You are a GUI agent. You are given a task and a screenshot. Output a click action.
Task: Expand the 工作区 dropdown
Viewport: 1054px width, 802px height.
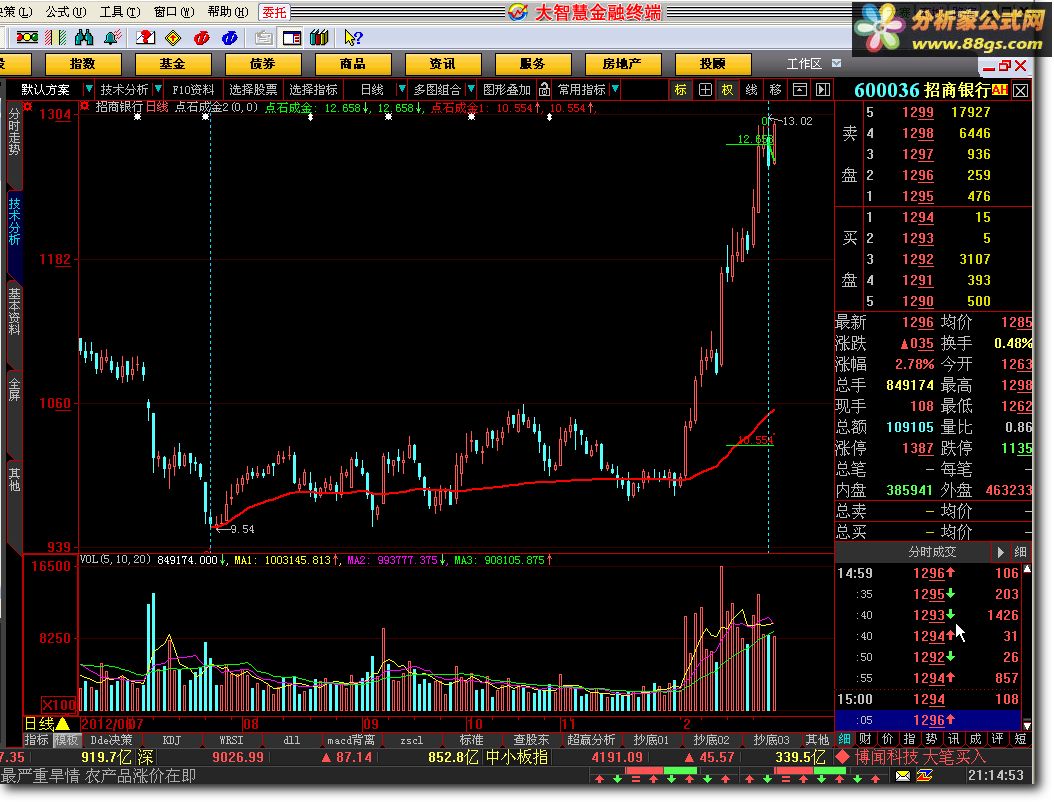(836, 63)
